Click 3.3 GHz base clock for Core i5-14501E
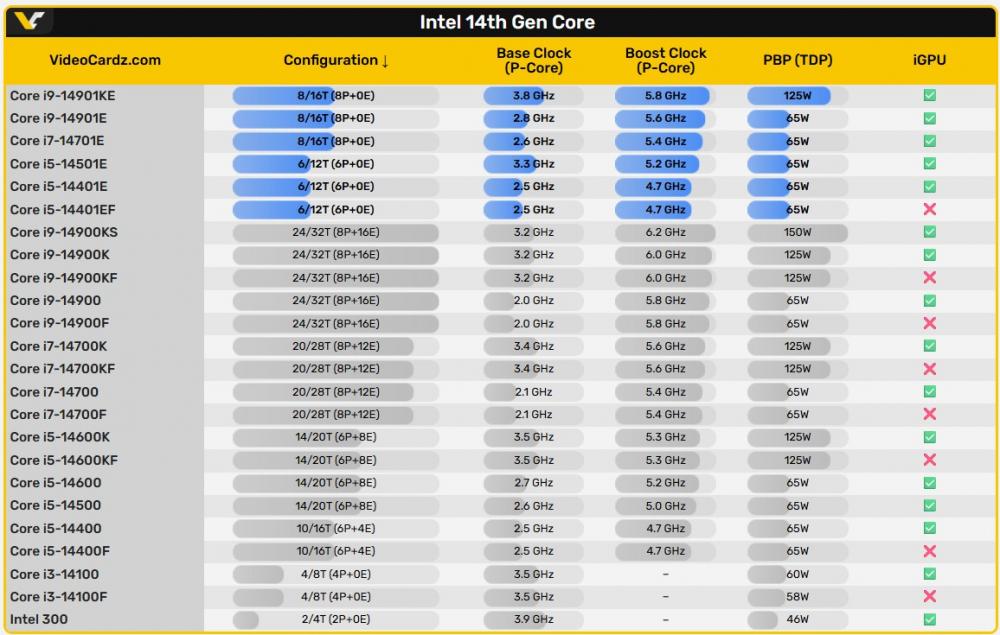Screen dimensions: 1000x635 pos(534,164)
